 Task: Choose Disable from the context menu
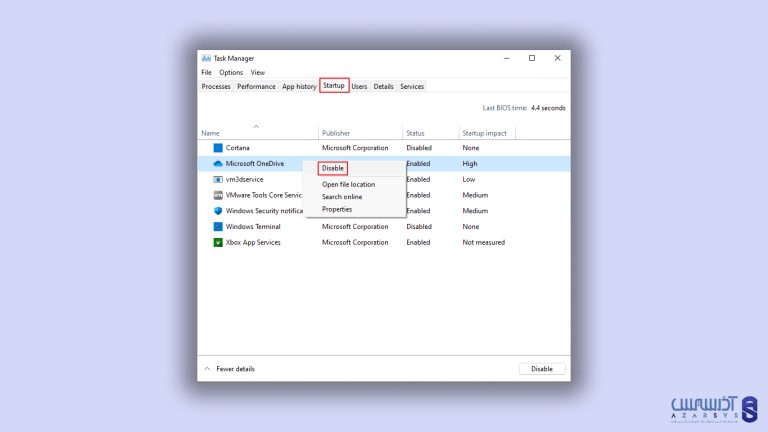(x=333, y=168)
